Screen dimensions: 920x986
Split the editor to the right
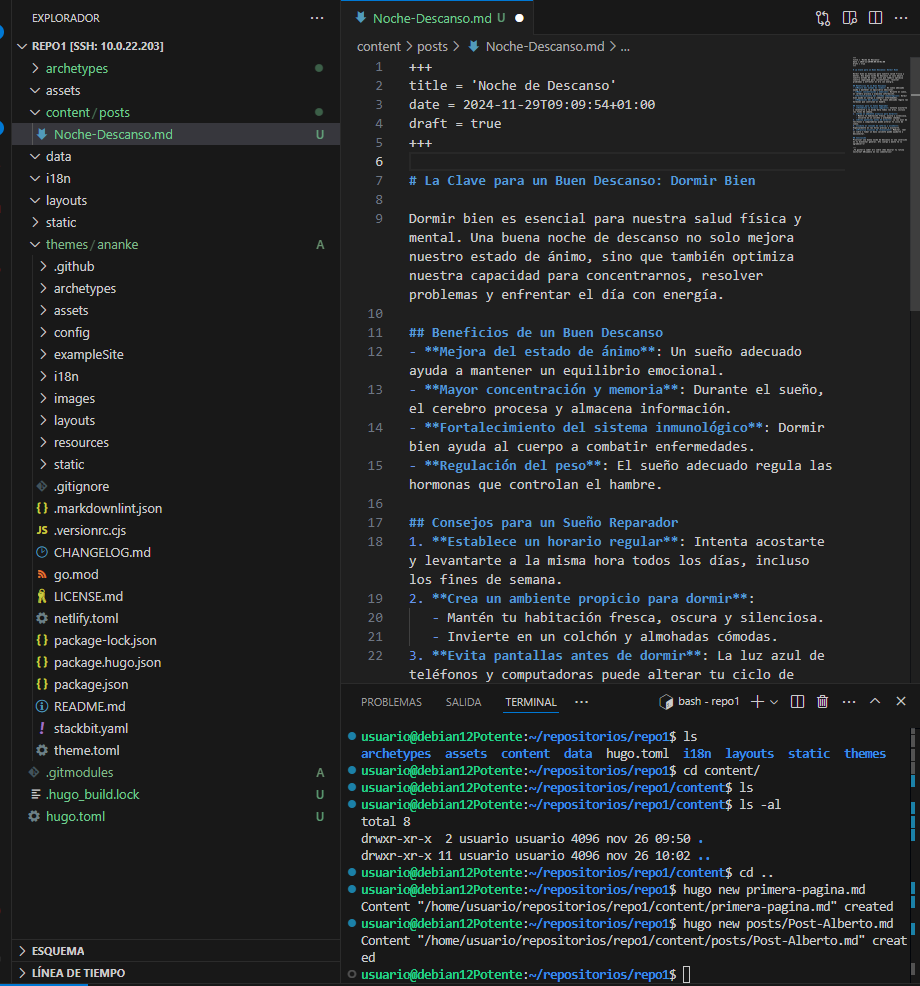pyautogui.click(x=875, y=18)
